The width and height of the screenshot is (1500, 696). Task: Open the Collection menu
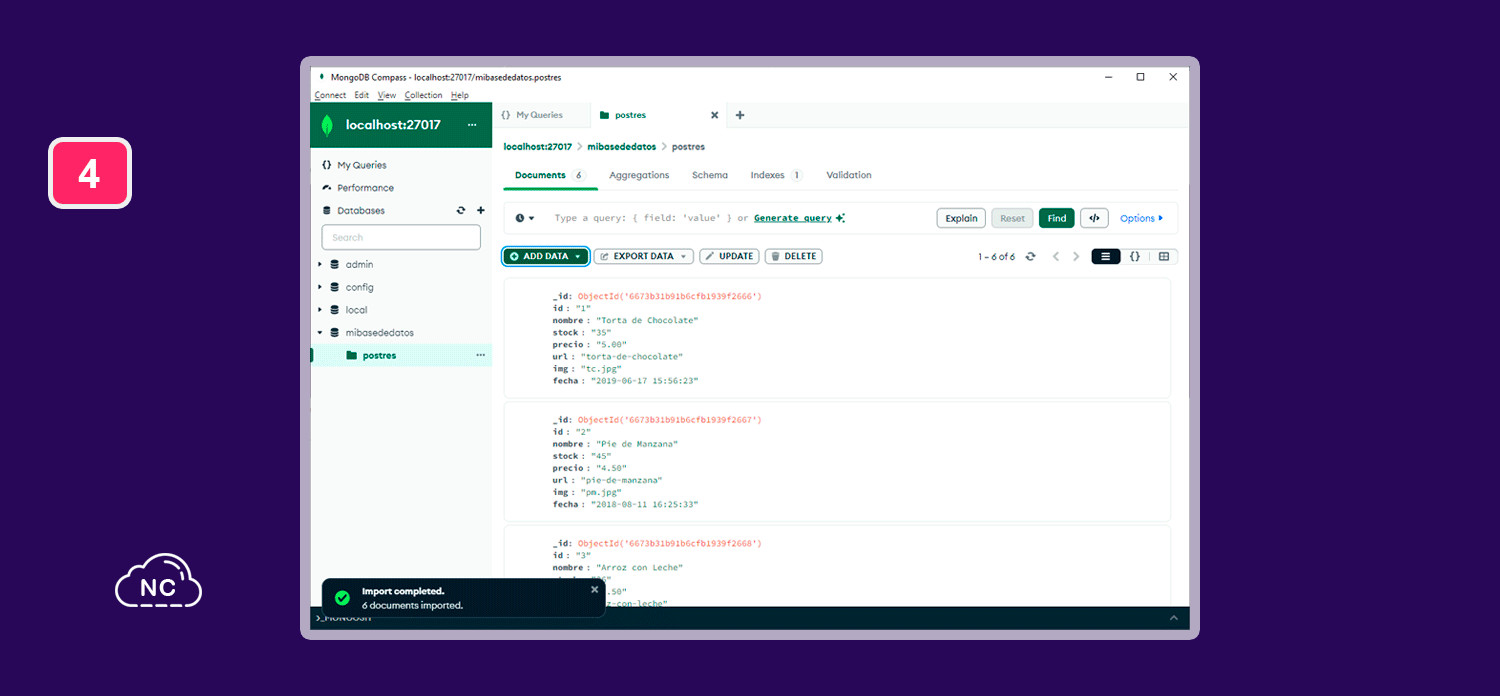click(x=423, y=95)
